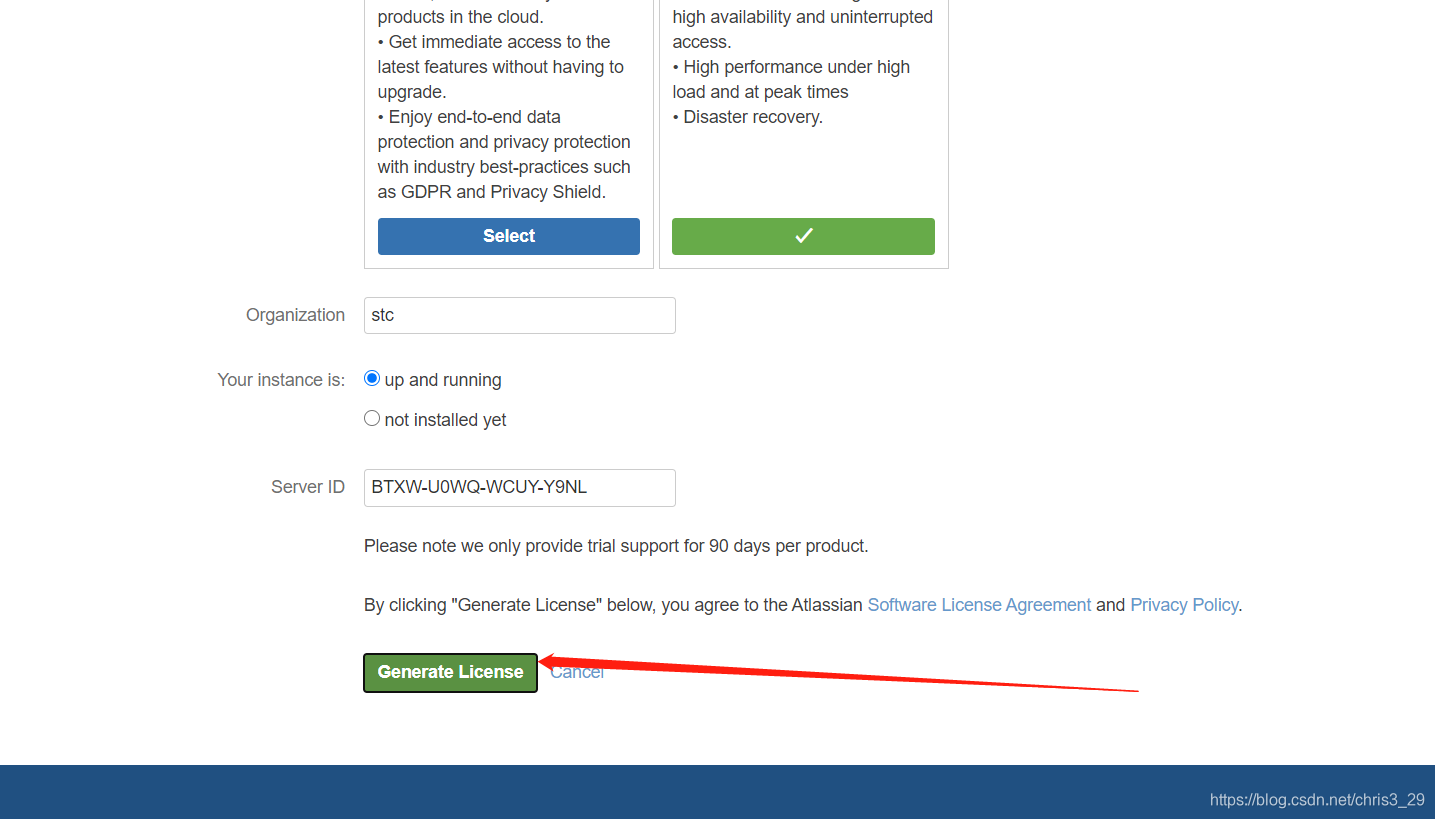Click the "not installed yet" label text
This screenshot has height=819, width=1435.
[x=445, y=420]
